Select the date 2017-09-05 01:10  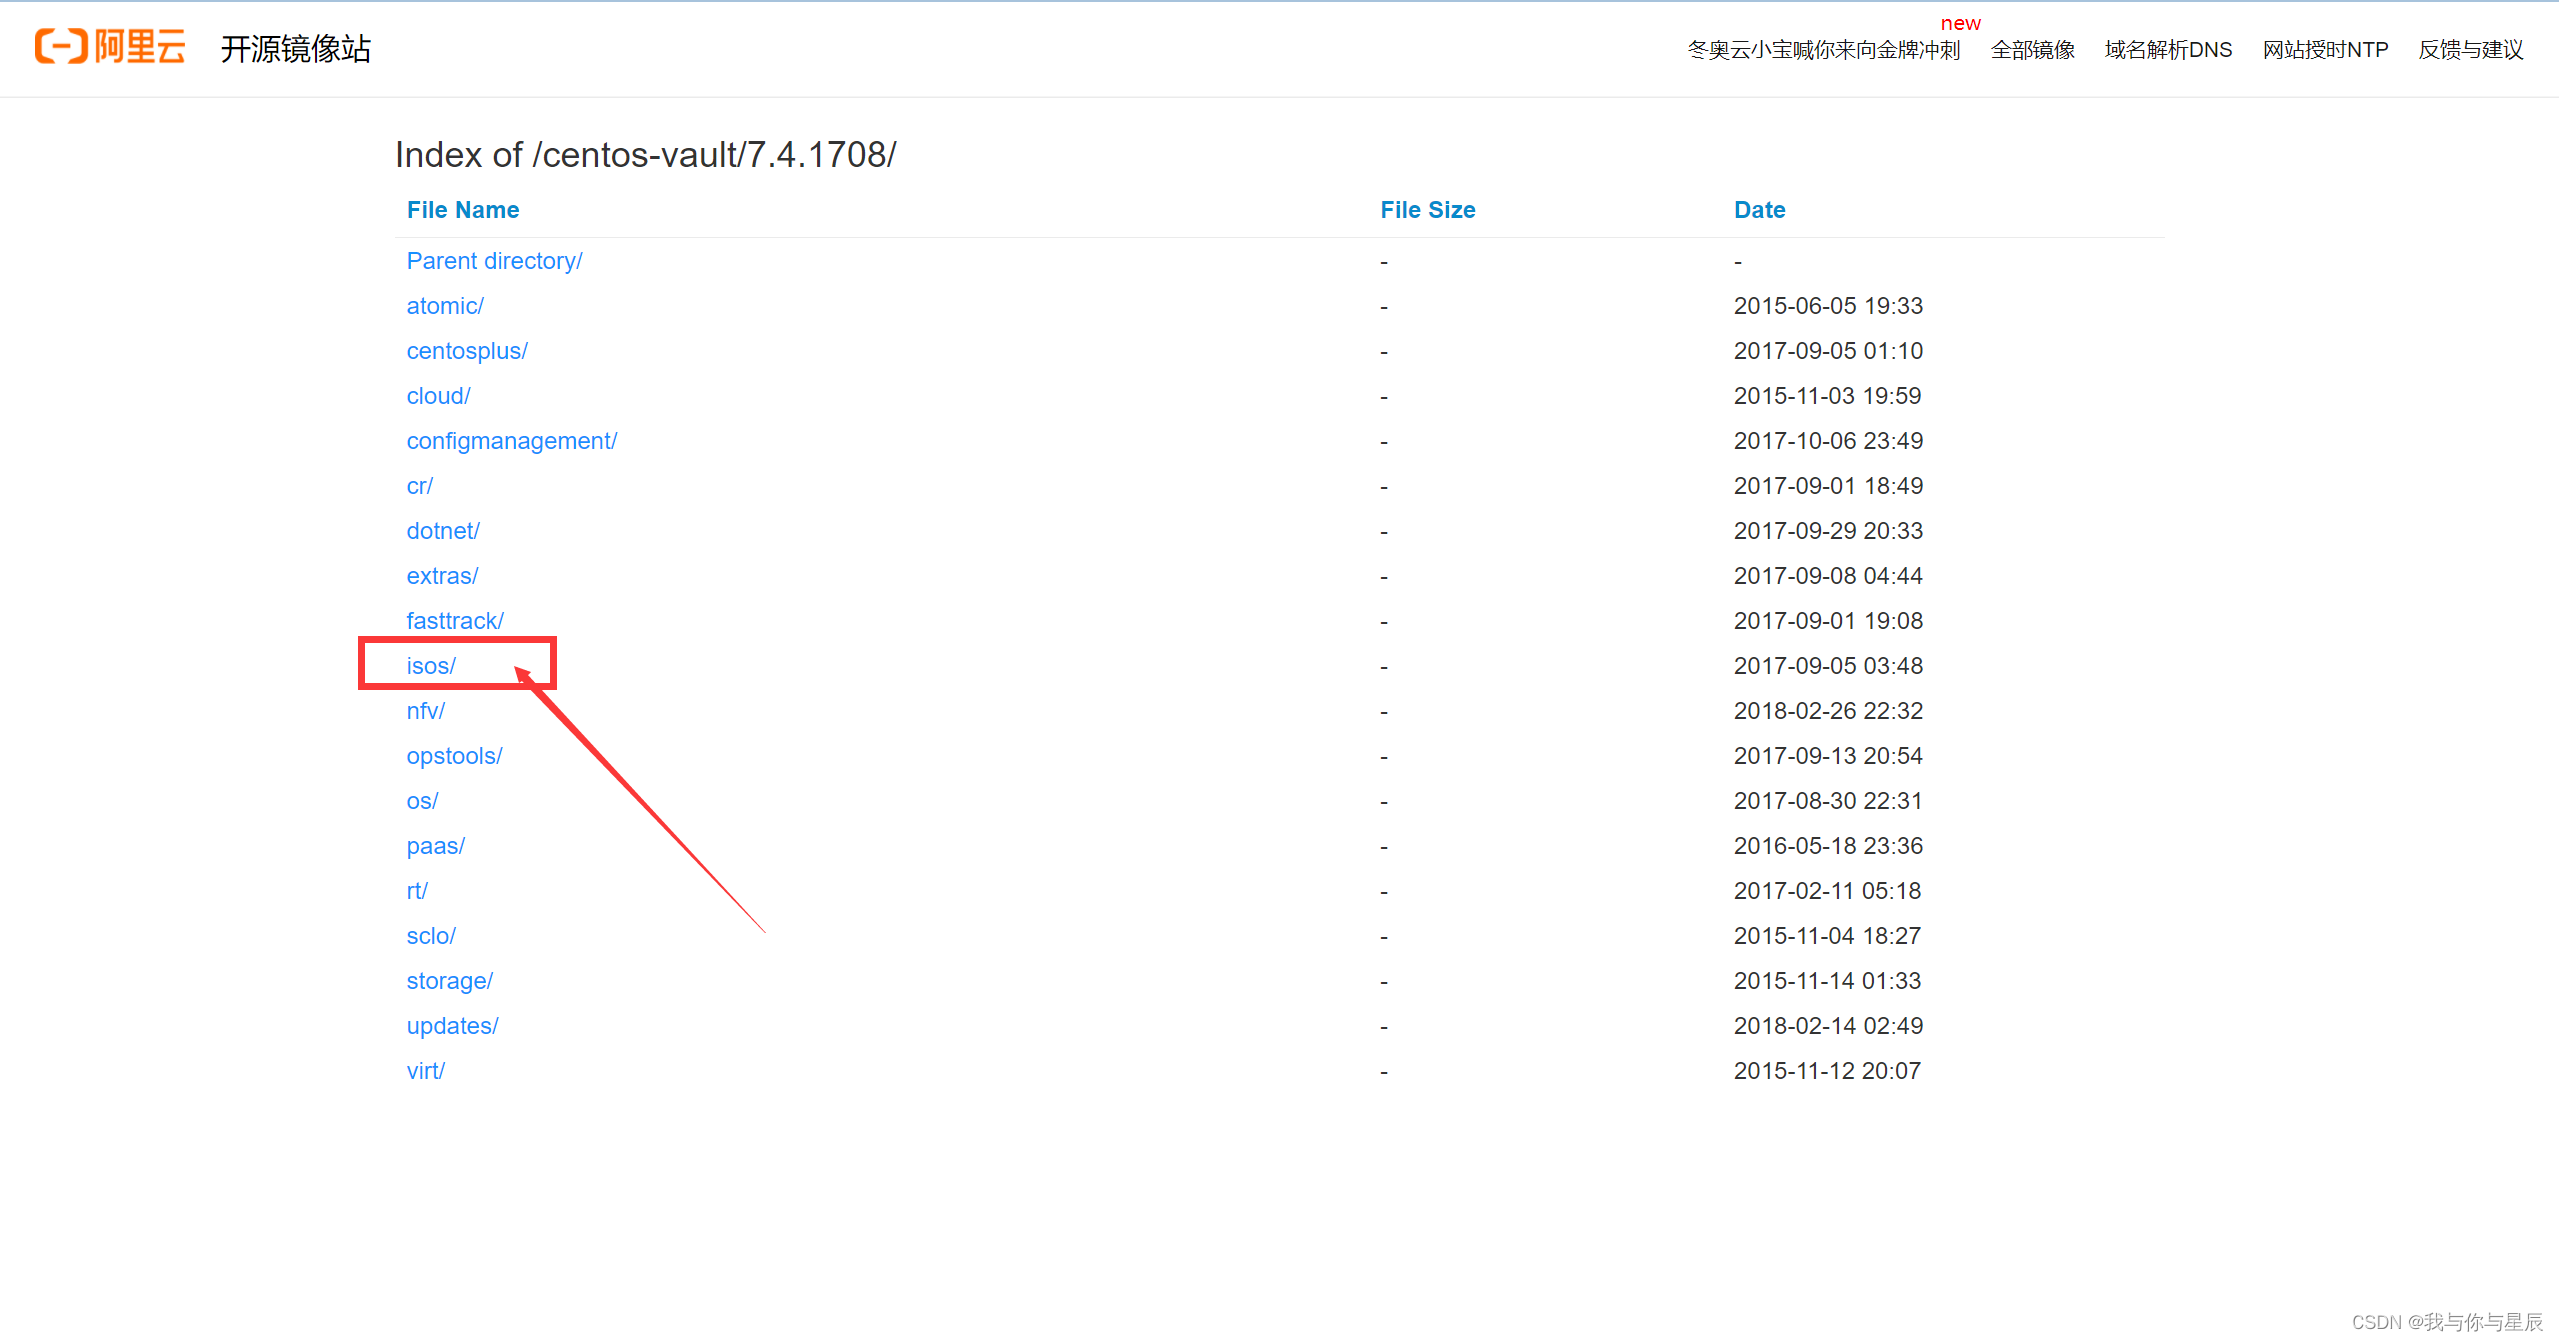click(x=1828, y=351)
